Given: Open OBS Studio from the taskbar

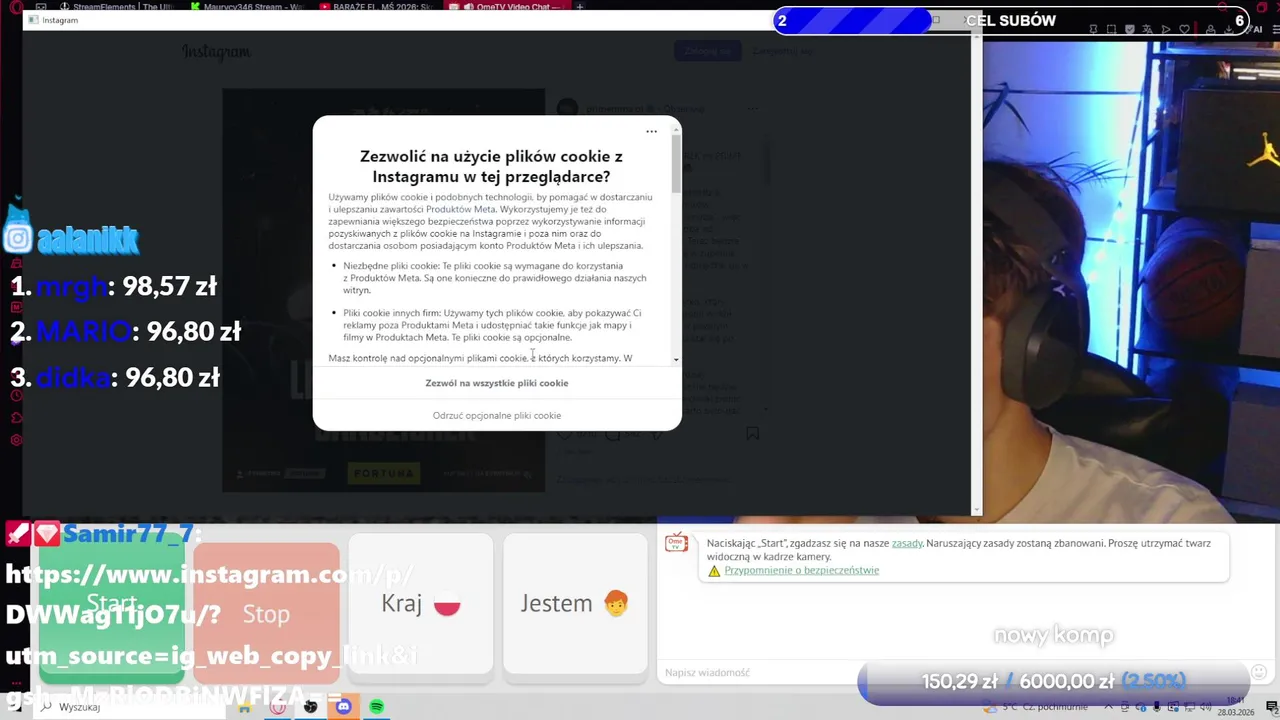Looking at the screenshot, I should pyautogui.click(x=311, y=707).
